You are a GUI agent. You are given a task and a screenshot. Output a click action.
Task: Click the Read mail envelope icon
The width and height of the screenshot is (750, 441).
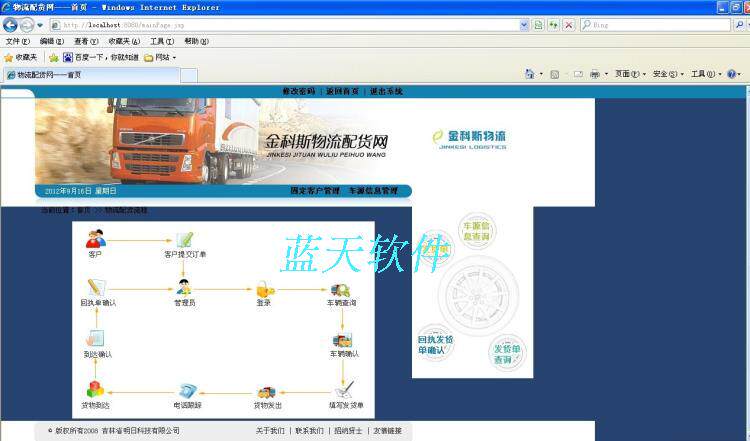point(578,74)
